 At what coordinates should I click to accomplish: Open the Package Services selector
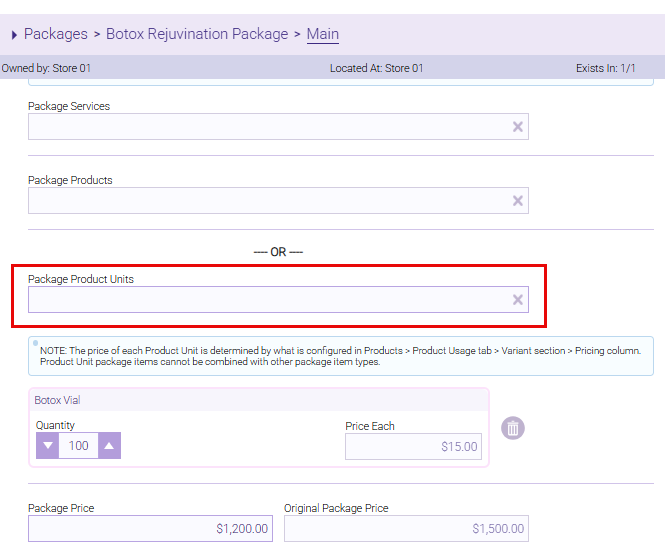(265, 127)
